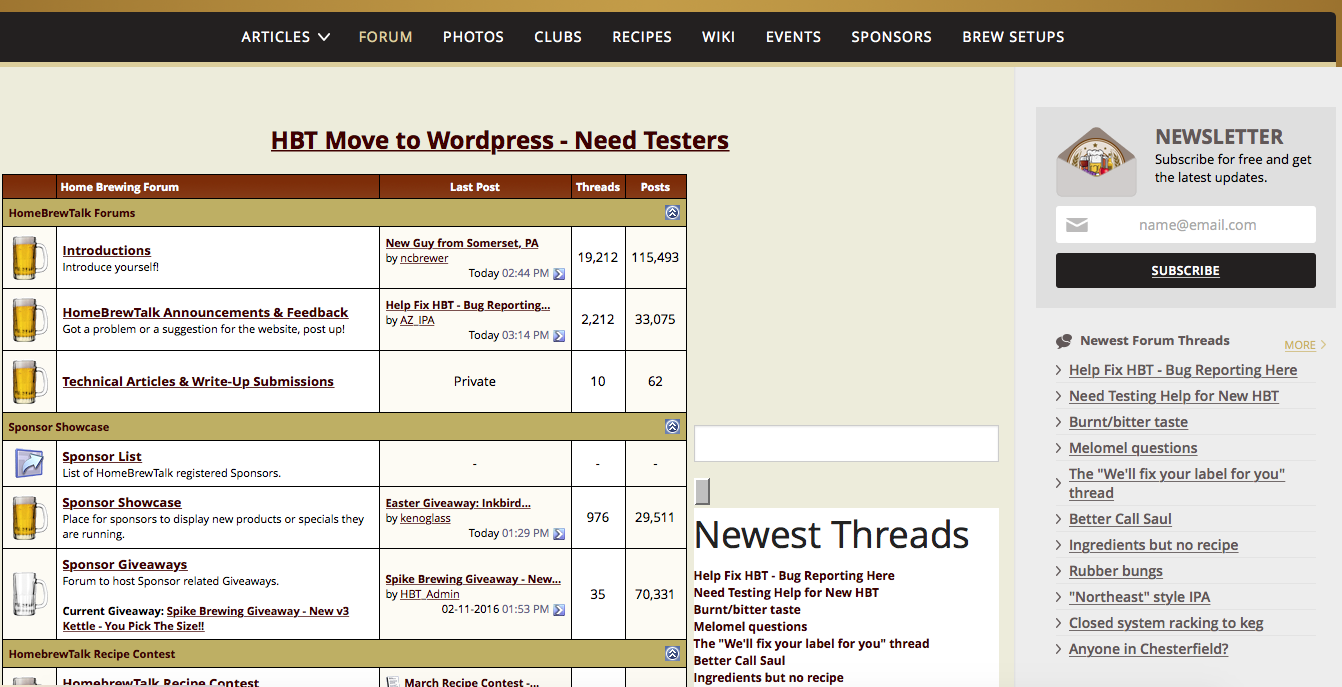Open the Introductions forum

(106, 251)
